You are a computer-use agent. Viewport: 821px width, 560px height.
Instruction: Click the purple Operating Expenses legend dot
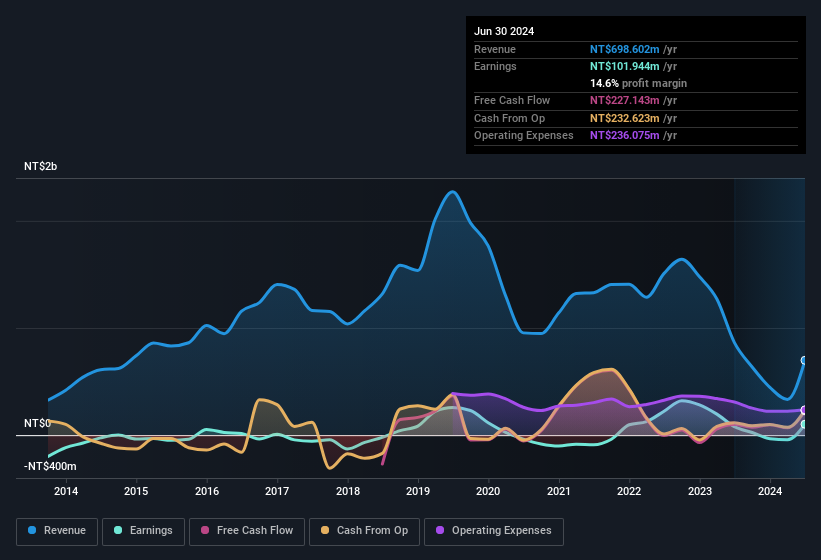440,530
